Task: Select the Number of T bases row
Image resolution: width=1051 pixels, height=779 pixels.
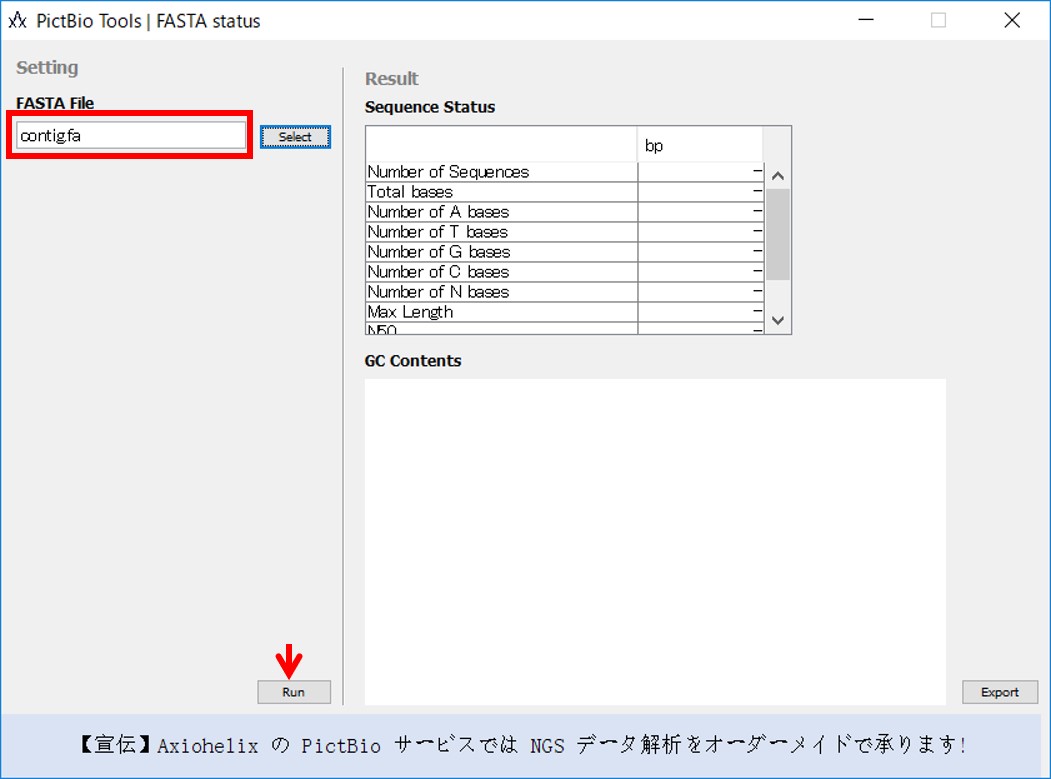Action: point(501,232)
